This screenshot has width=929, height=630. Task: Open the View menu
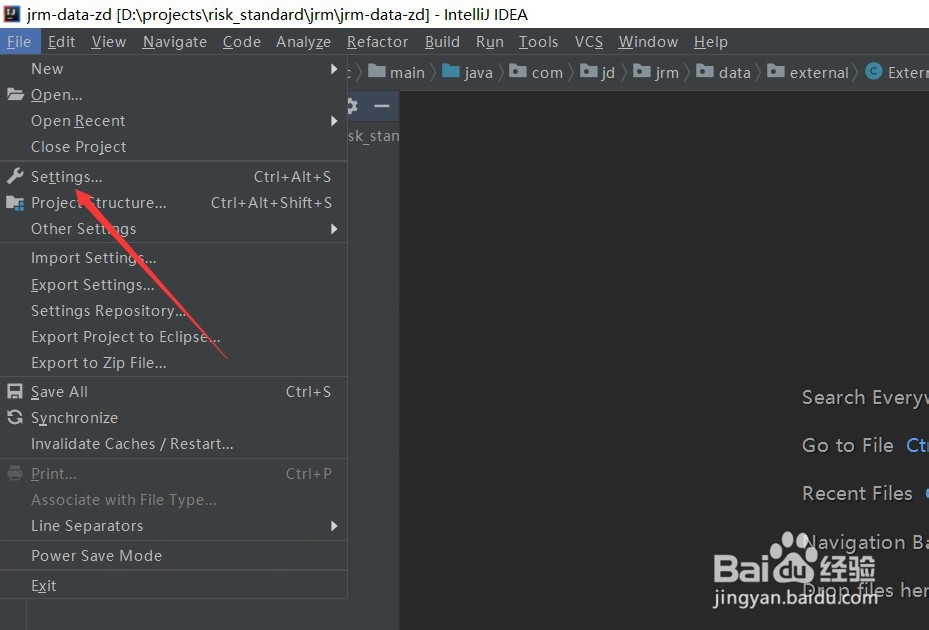click(108, 42)
